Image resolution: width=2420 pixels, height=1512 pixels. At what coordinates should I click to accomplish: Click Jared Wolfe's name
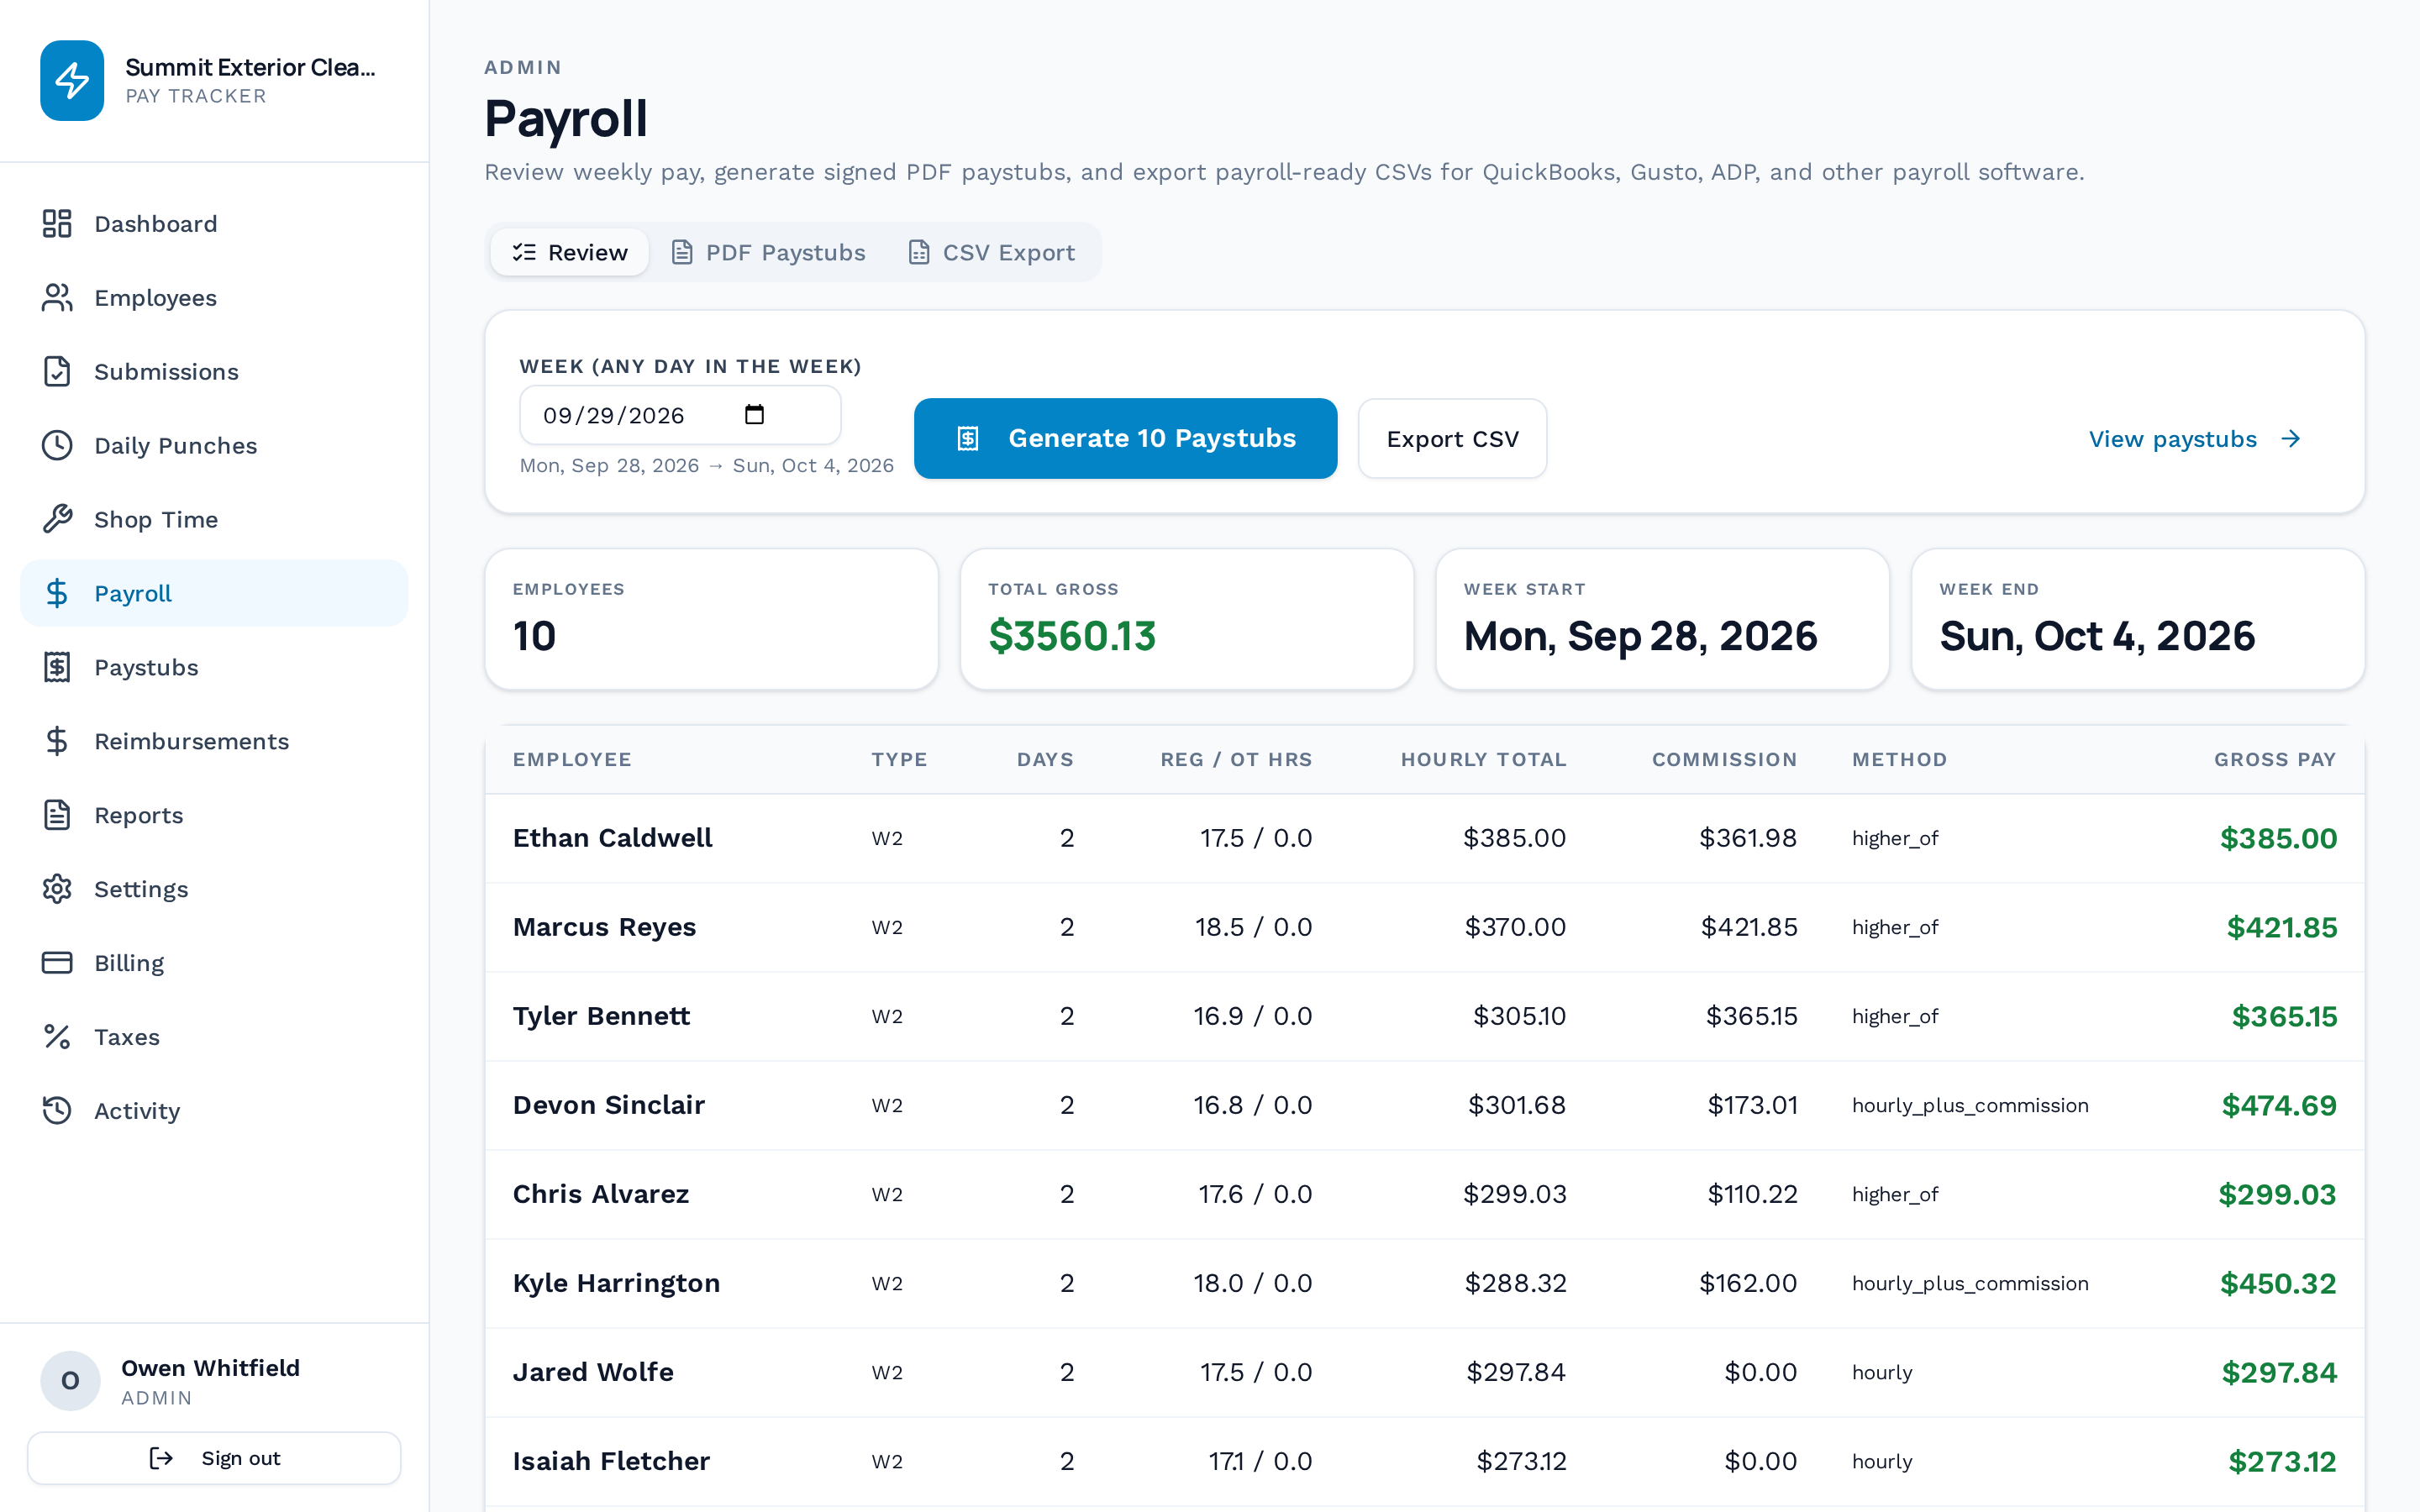coord(593,1372)
